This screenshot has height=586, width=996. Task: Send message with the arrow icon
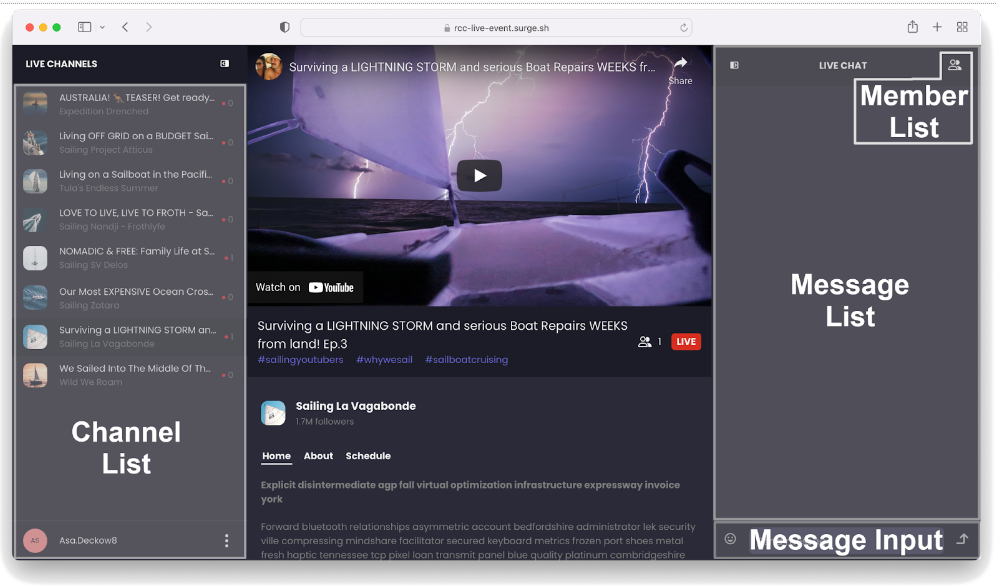963,538
